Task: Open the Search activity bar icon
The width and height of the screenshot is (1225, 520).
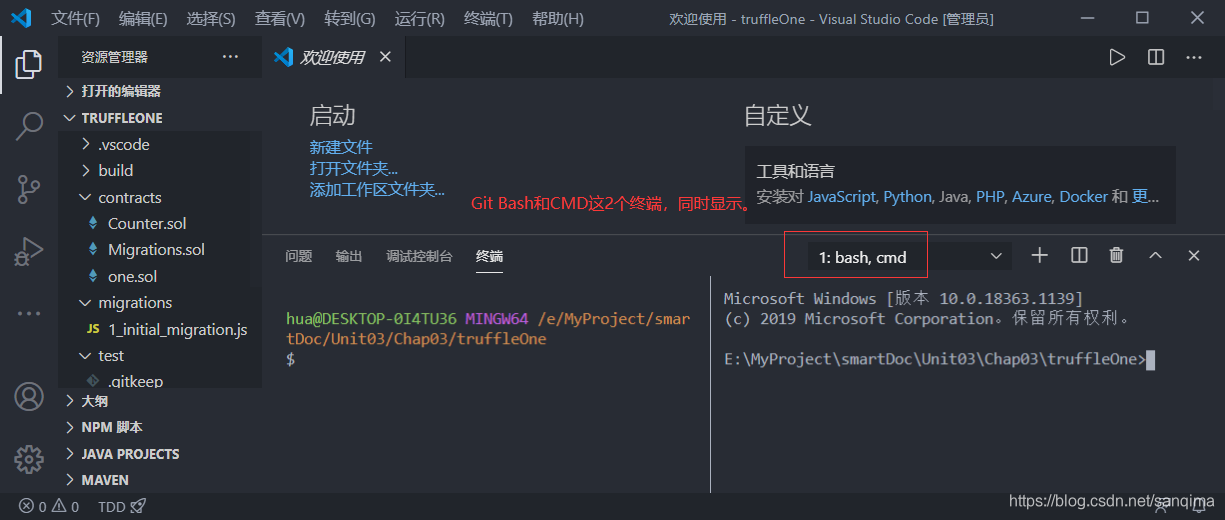Action: [29, 127]
